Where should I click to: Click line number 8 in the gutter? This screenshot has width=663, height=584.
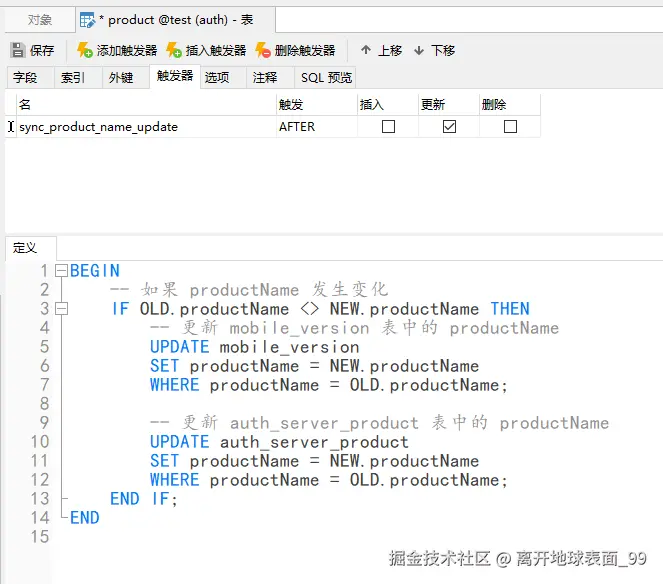(44, 404)
